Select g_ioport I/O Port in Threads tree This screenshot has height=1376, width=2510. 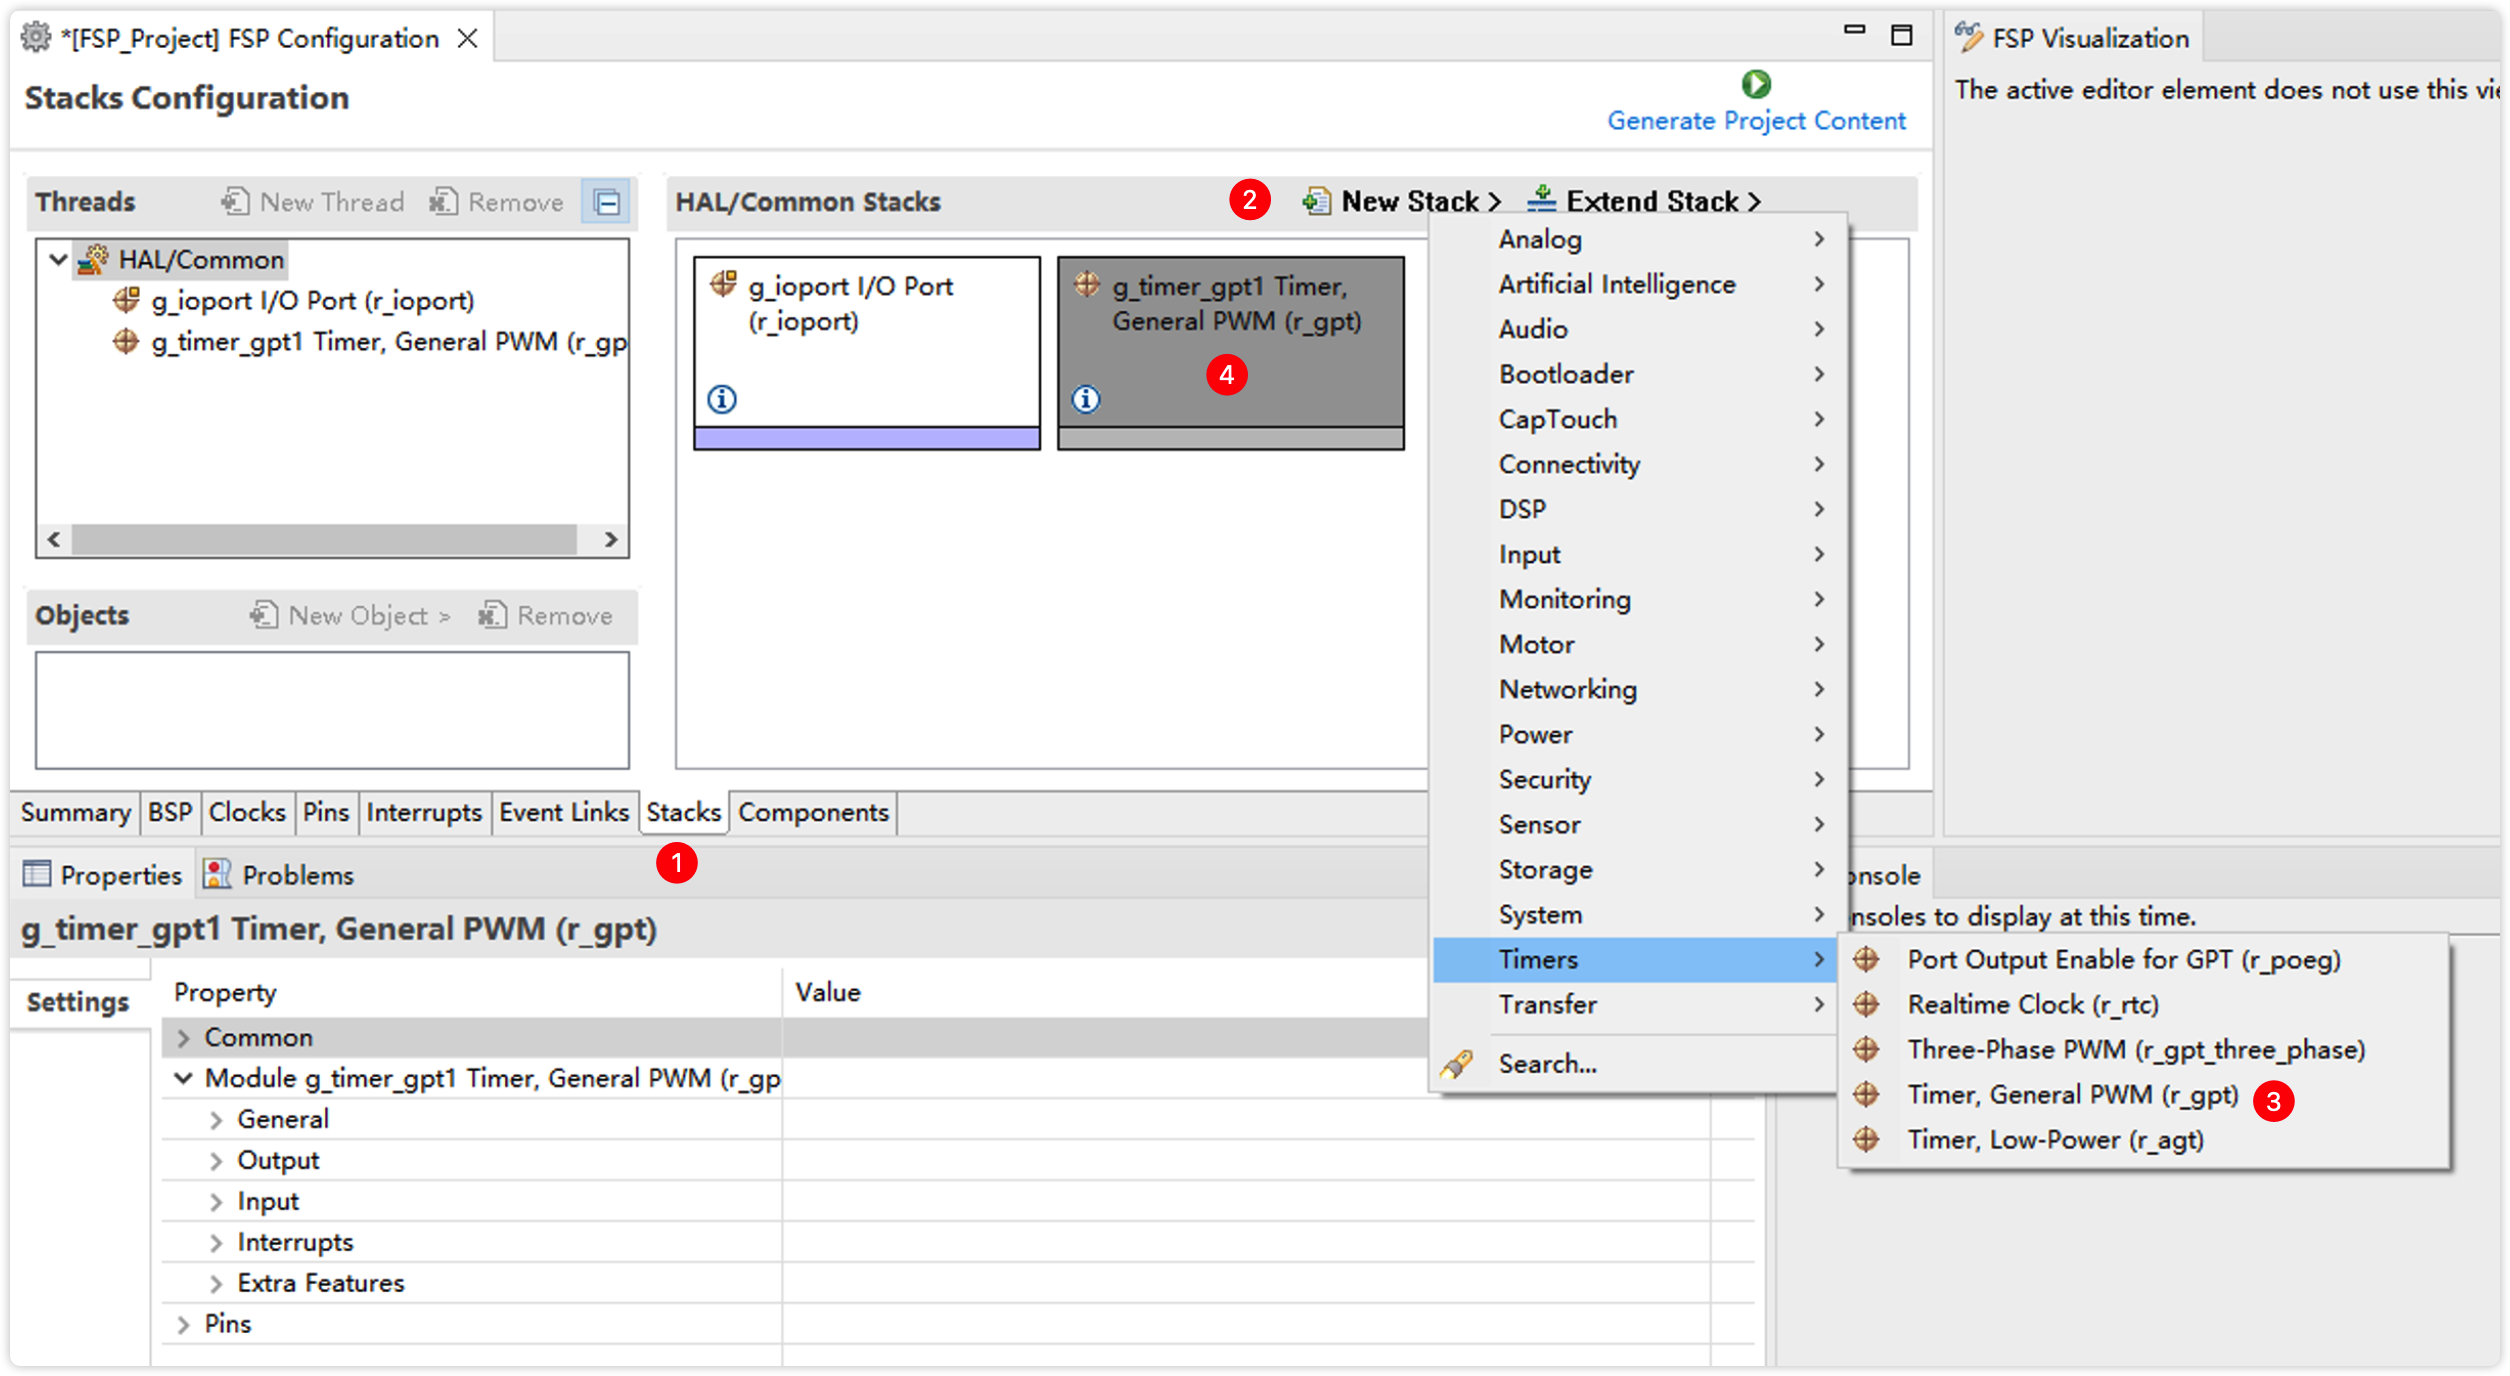pyautogui.click(x=312, y=301)
